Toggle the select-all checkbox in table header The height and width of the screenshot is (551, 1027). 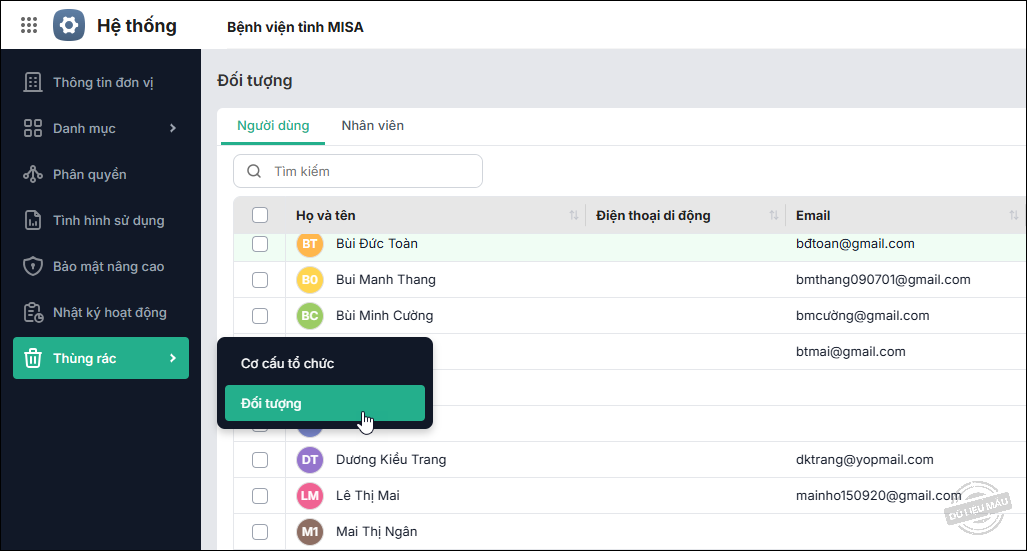(x=260, y=215)
